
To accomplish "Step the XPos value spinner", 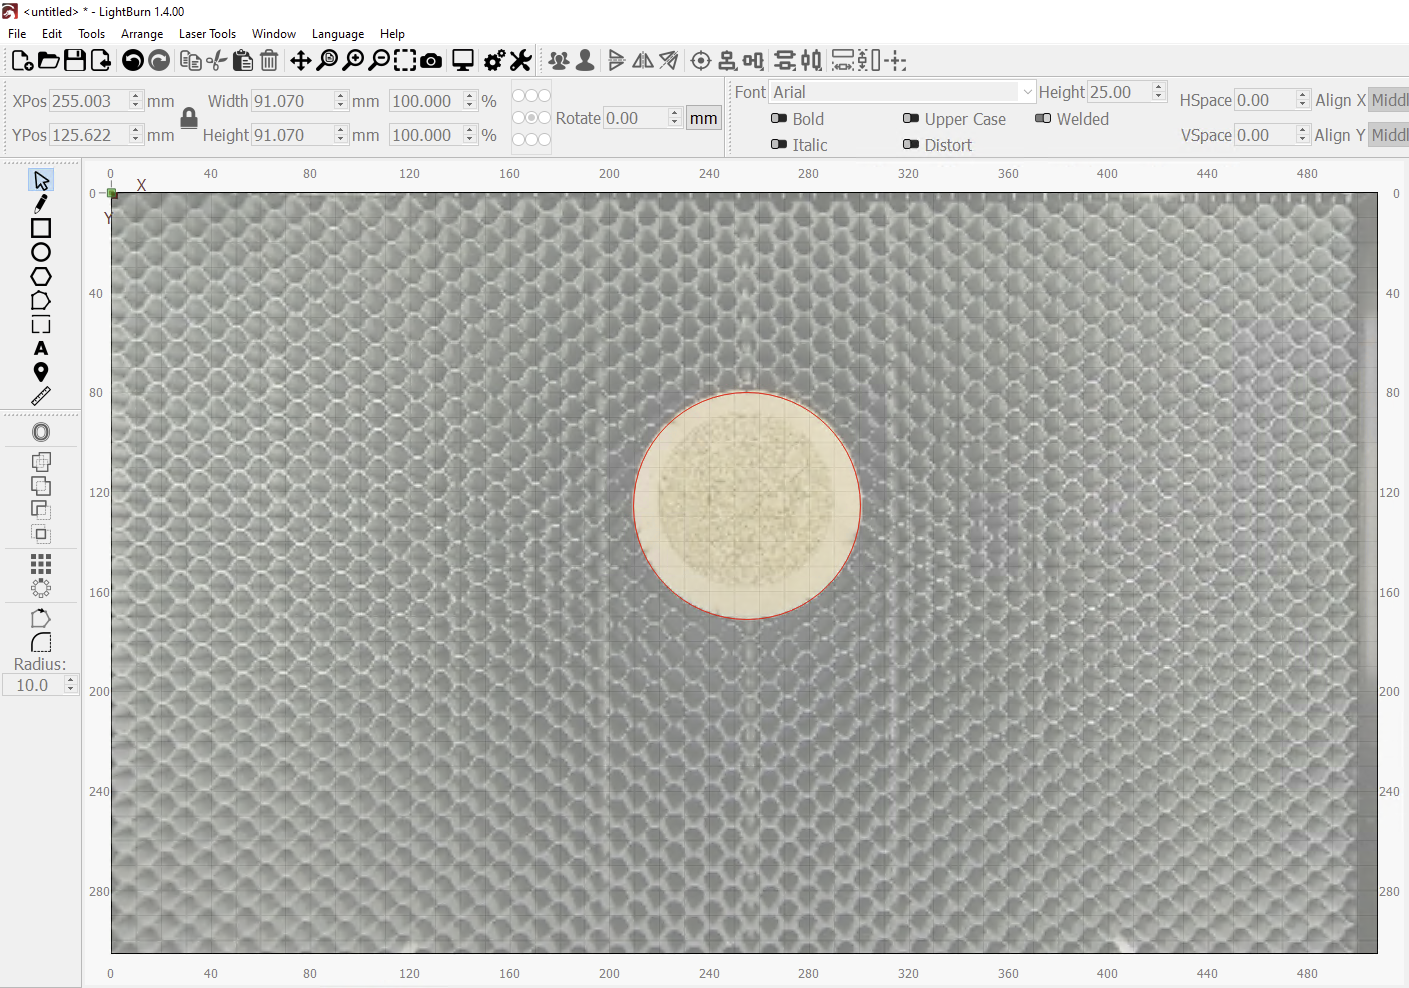I will [135, 101].
